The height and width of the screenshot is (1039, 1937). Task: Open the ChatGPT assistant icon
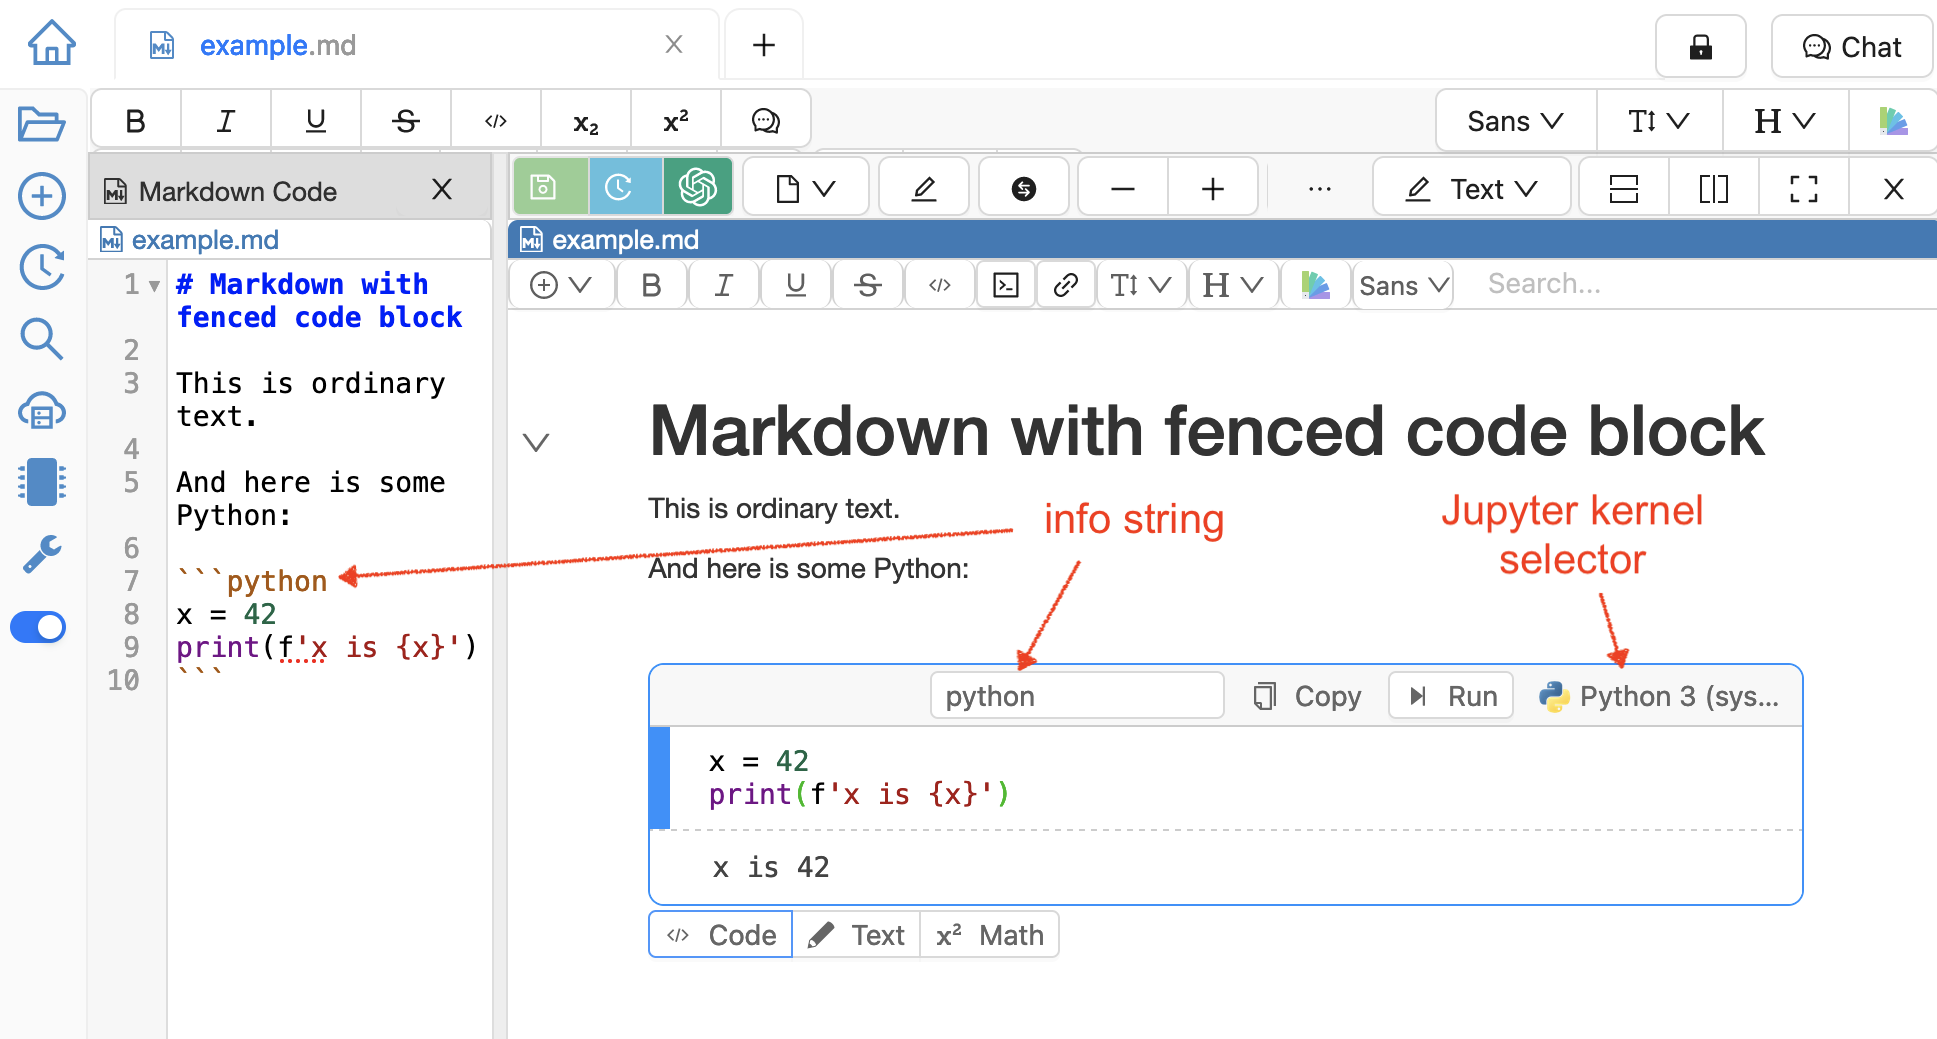coord(697,187)
